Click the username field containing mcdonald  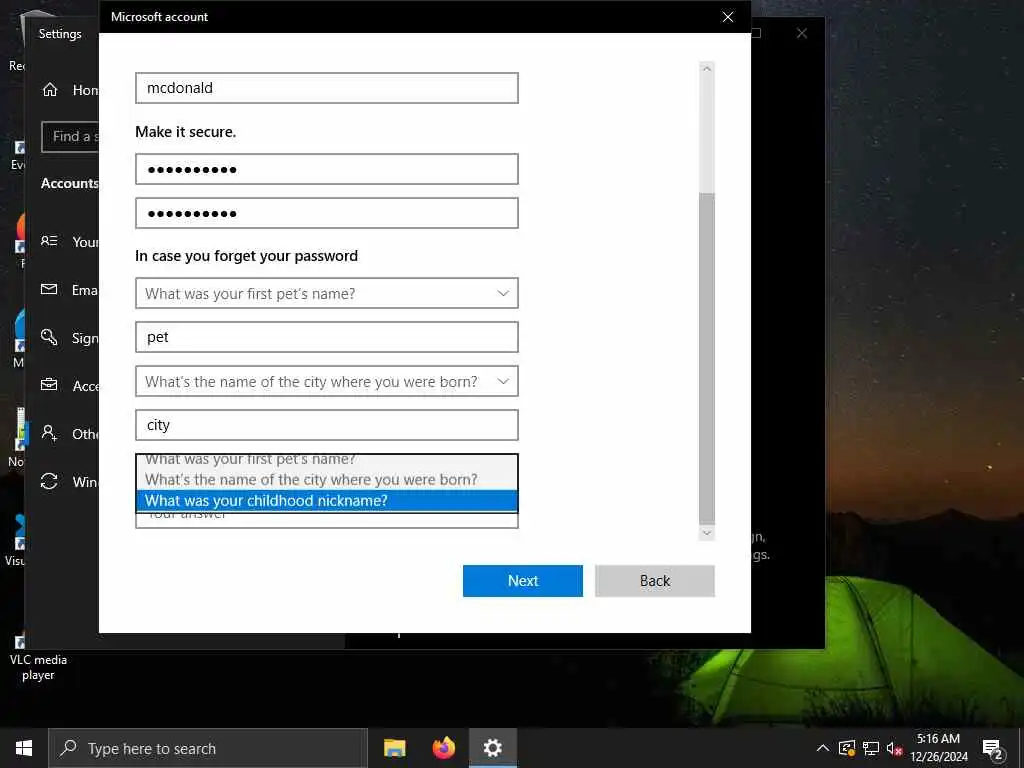[327, 88]
